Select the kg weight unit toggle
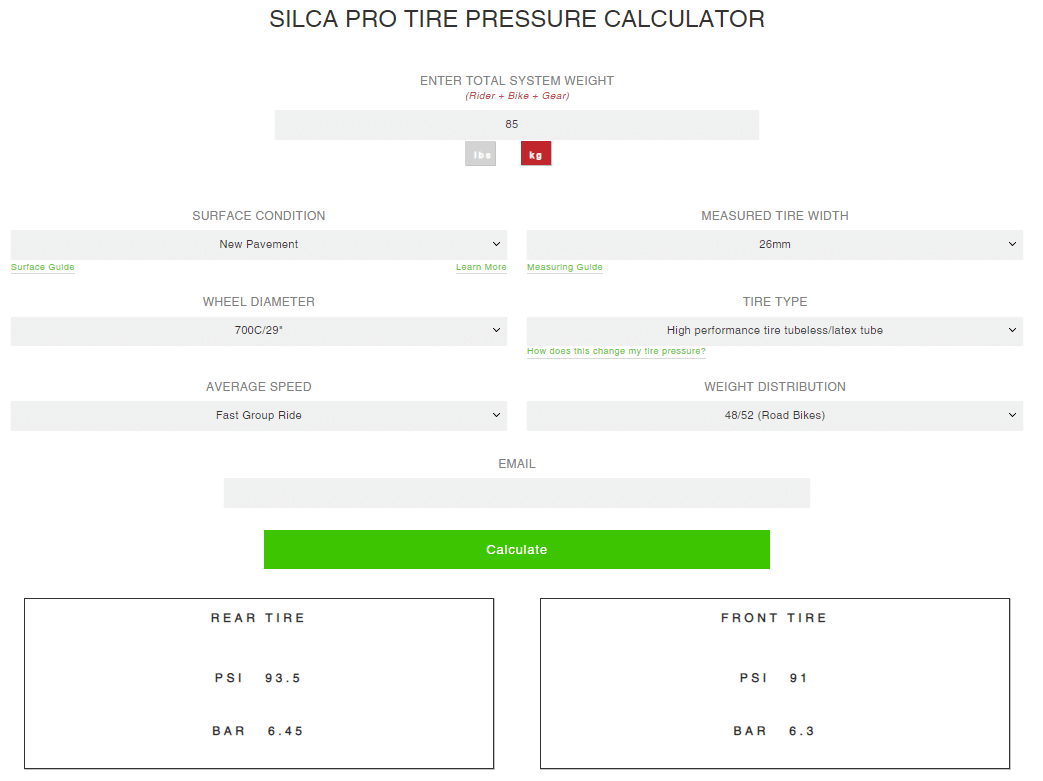The height and width of the screenshot is (781, 1043). (x=535, y=154)
